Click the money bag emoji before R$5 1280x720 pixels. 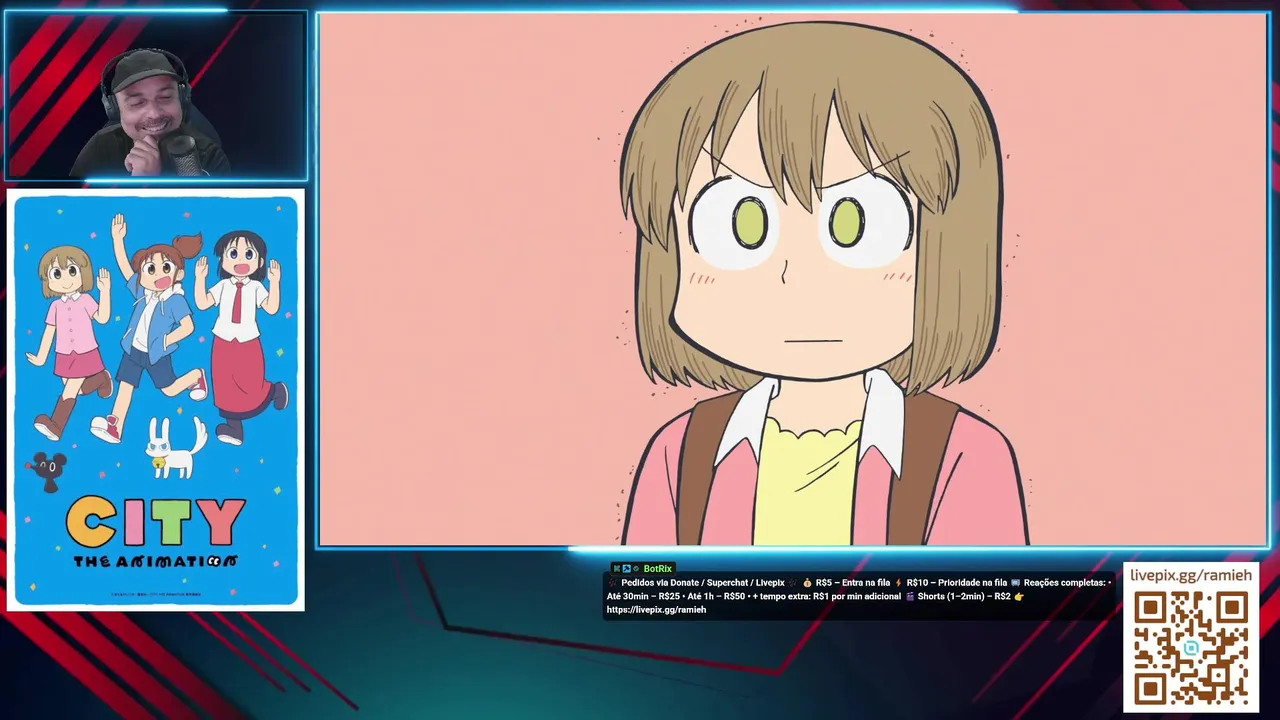(807, 583)
